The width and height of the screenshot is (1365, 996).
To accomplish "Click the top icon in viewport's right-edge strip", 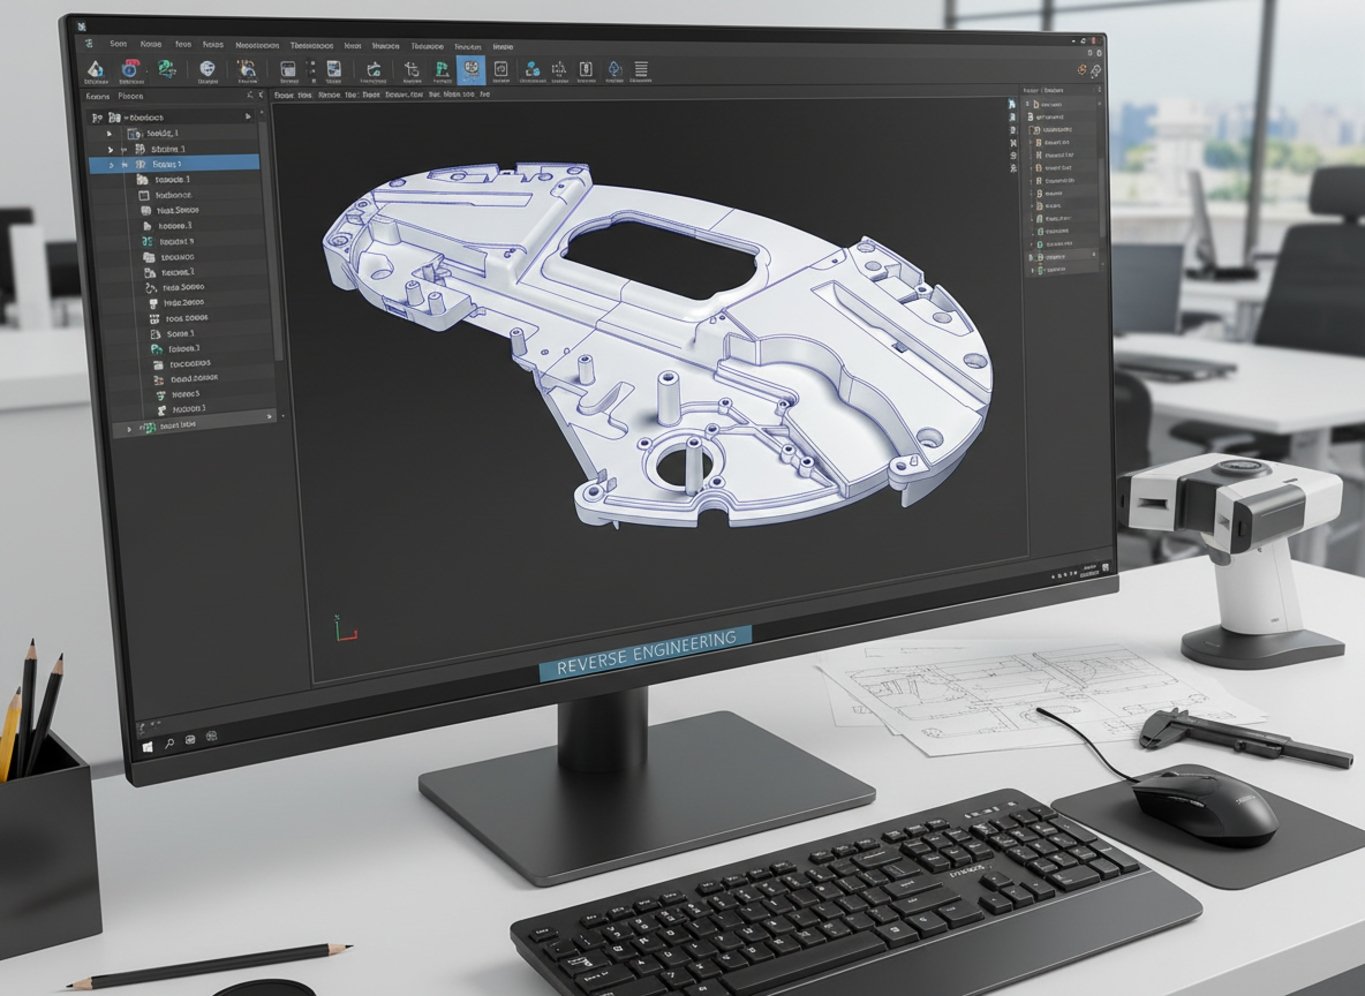I will [1012, 104].
